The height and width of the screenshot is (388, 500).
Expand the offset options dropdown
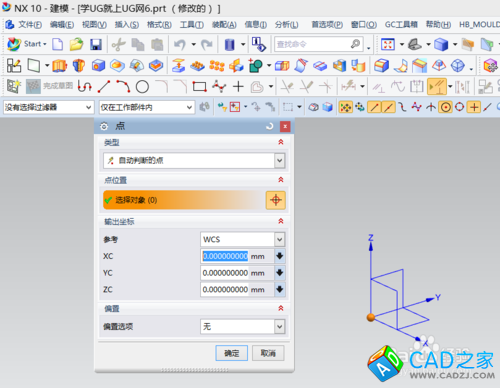point(280,326)
